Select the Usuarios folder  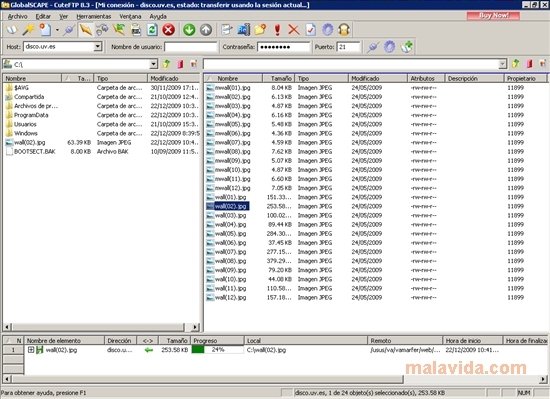(x=25, y=124)
